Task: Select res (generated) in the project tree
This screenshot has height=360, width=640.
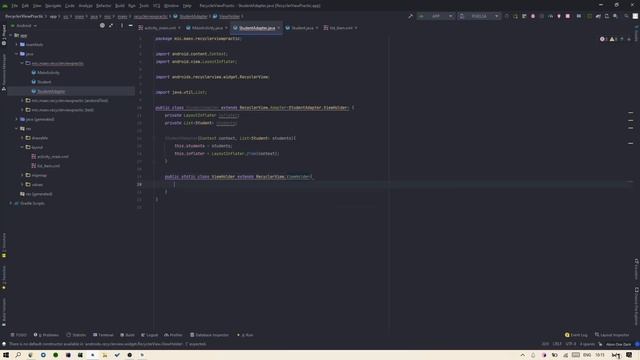Action: (x=39, y=194)
